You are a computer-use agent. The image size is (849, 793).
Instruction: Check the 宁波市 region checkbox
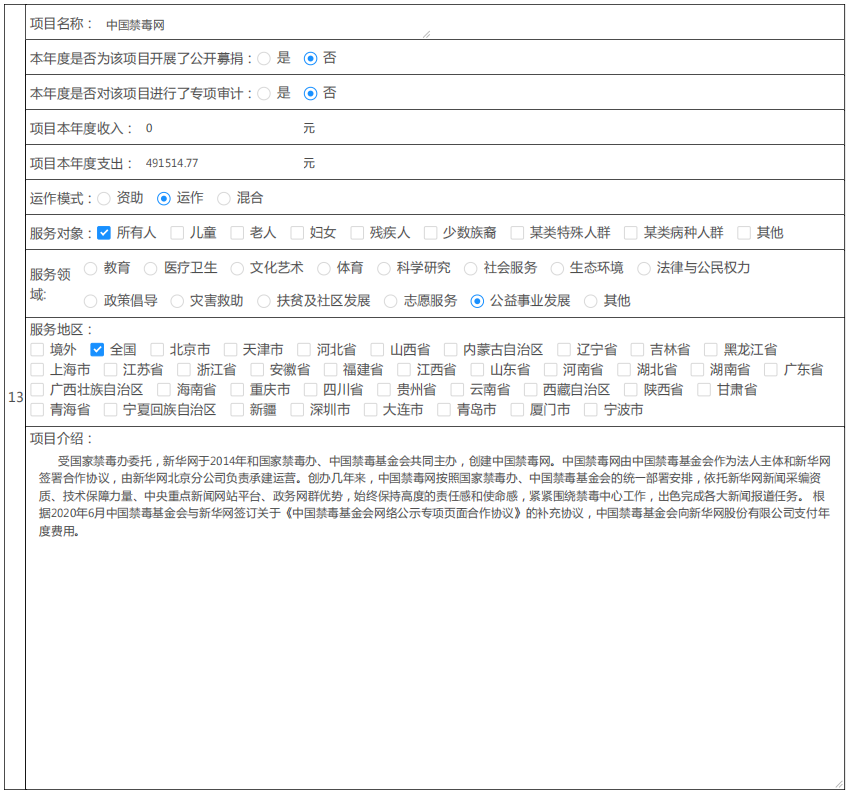[x=591, y=410]
